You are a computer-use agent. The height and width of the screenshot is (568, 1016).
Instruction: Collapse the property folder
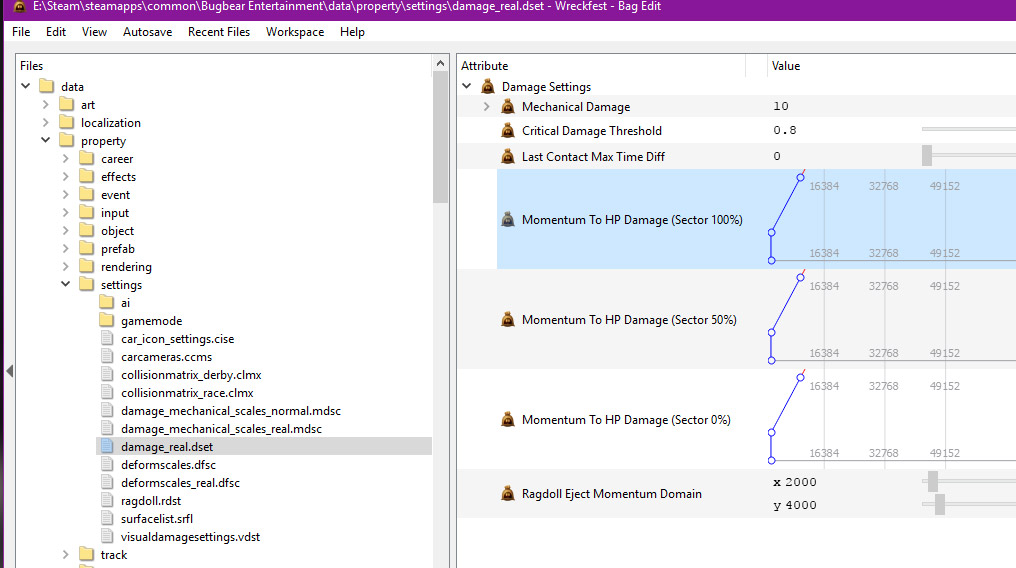tap(45, 140)
